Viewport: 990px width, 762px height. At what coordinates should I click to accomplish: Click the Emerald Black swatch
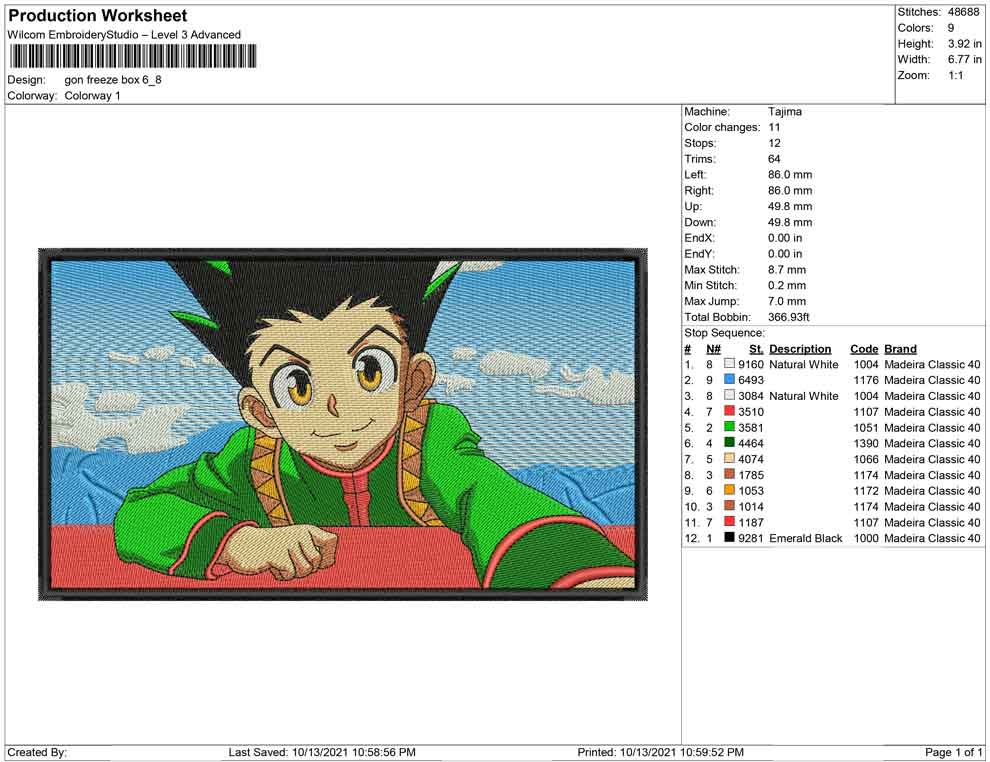point(729,537)
